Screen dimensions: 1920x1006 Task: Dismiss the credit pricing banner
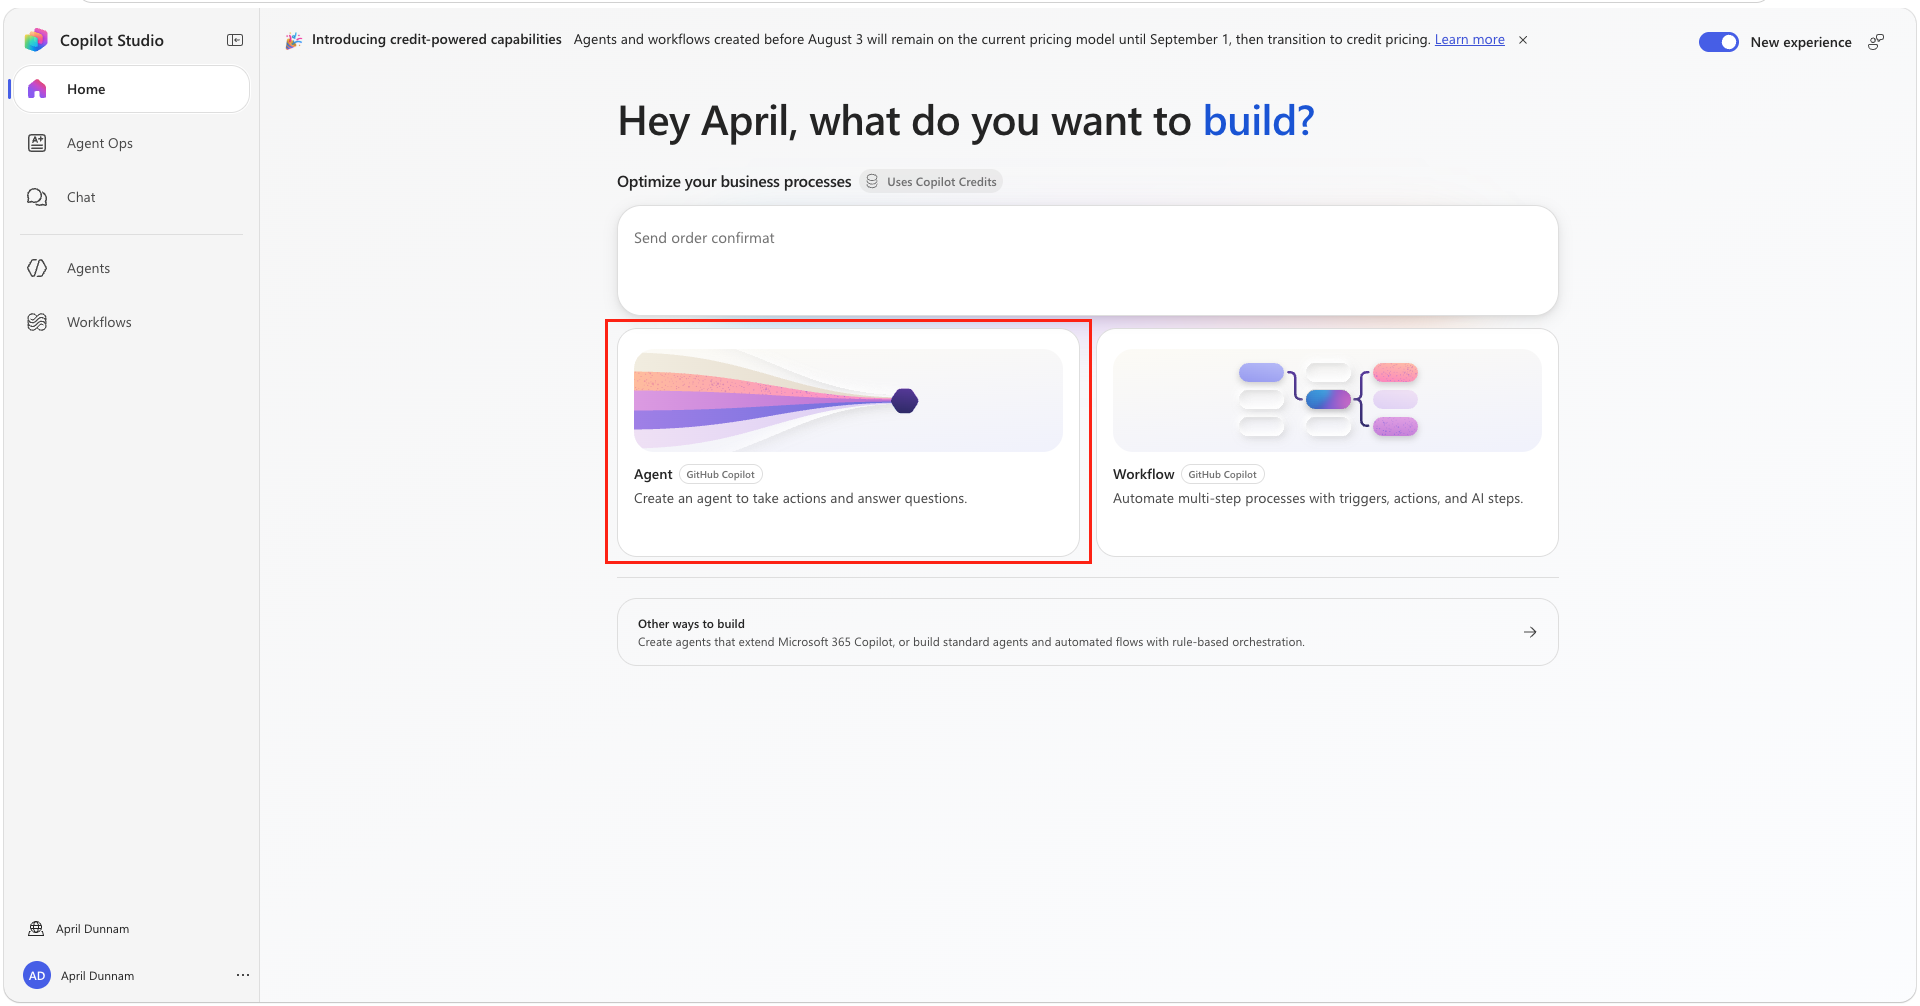[x=1523, y=40]
